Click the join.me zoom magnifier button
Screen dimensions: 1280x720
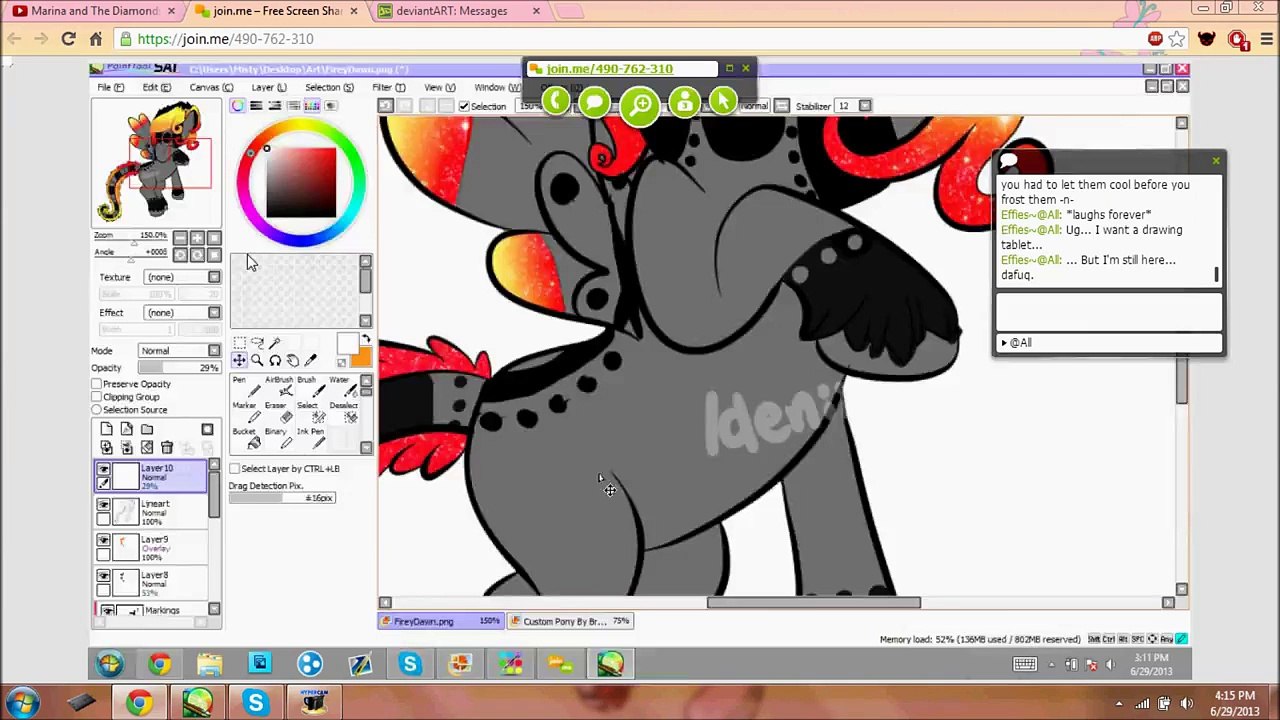(640, 104)
